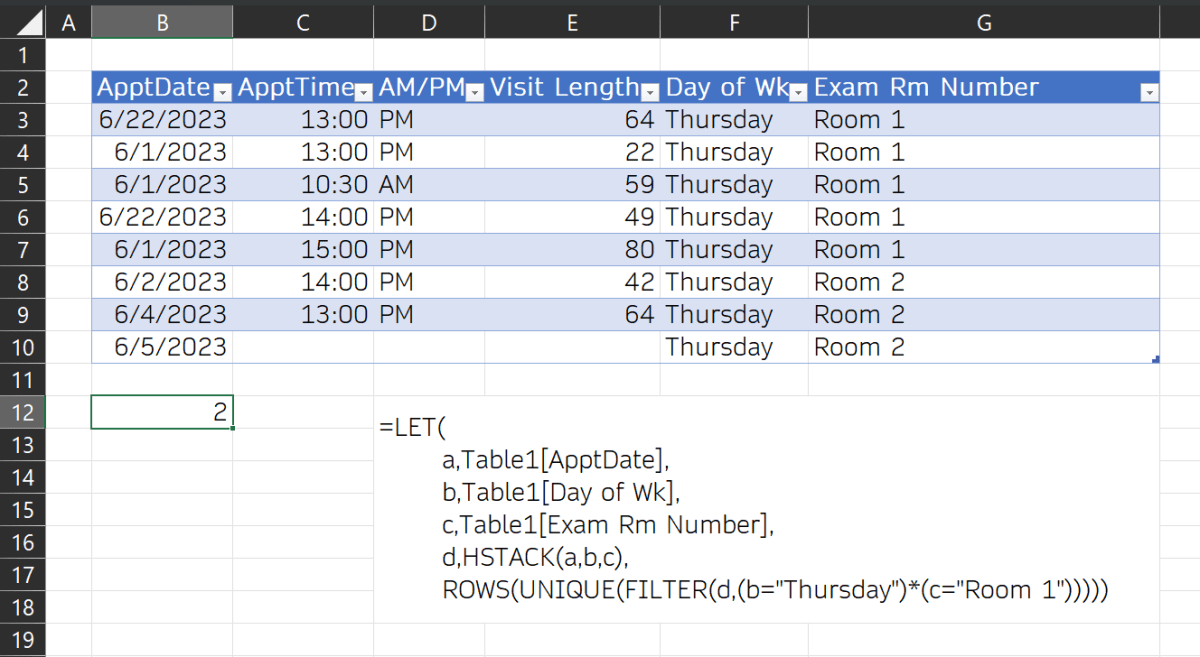Open the Visit Length filter dropdown
This screenshot has height=657, width=1200.
point(650,92)
